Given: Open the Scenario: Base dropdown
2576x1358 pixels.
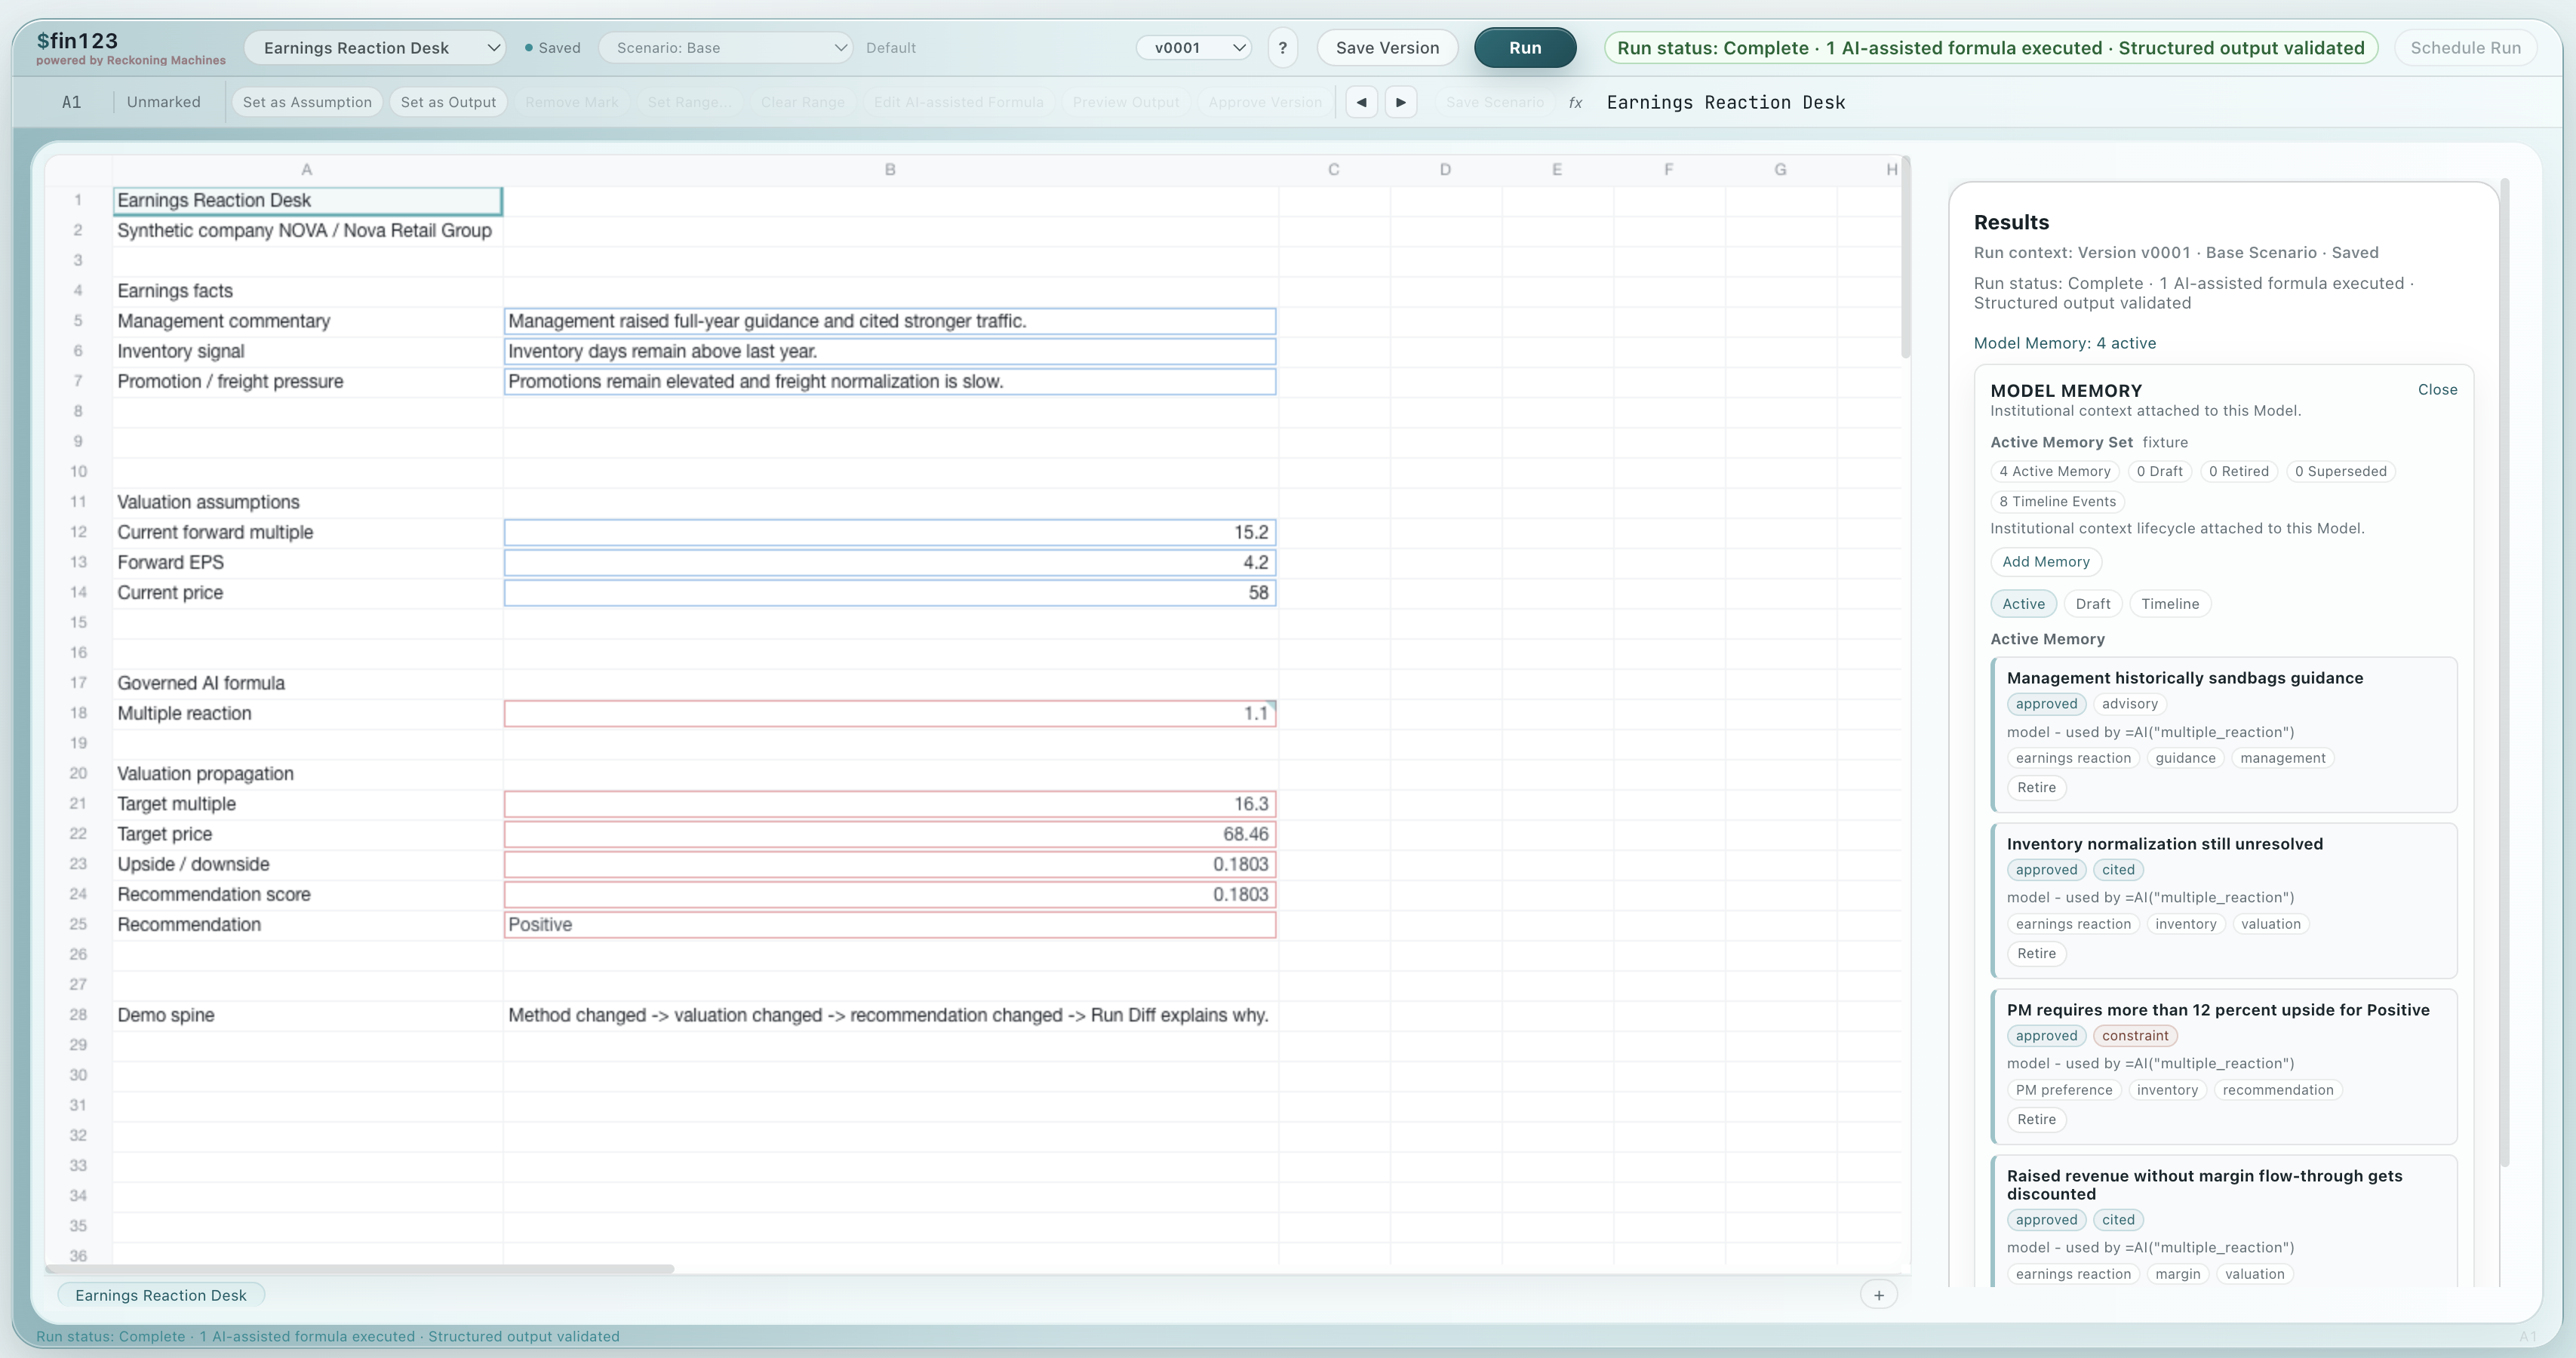Looking at the screenshot, I should (725, 48).
